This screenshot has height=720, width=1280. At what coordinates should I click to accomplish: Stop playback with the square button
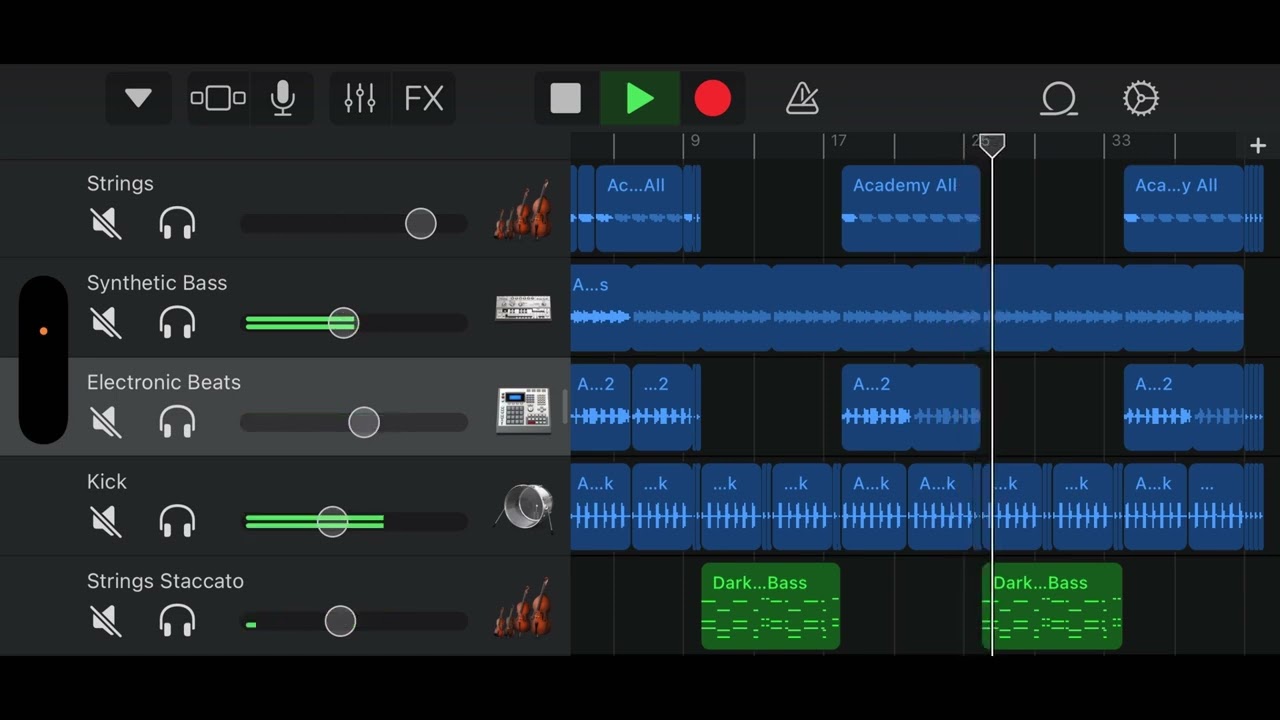566,98
